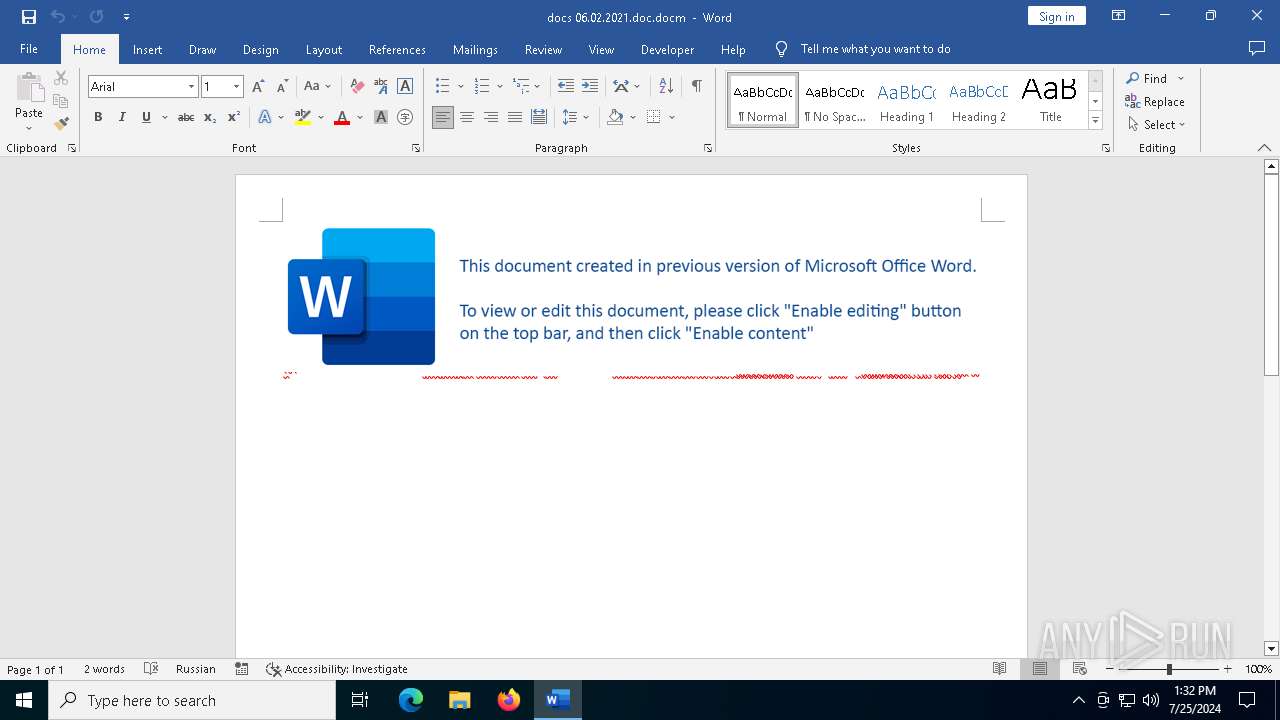Click the red font color swatch button

(342, 117)
